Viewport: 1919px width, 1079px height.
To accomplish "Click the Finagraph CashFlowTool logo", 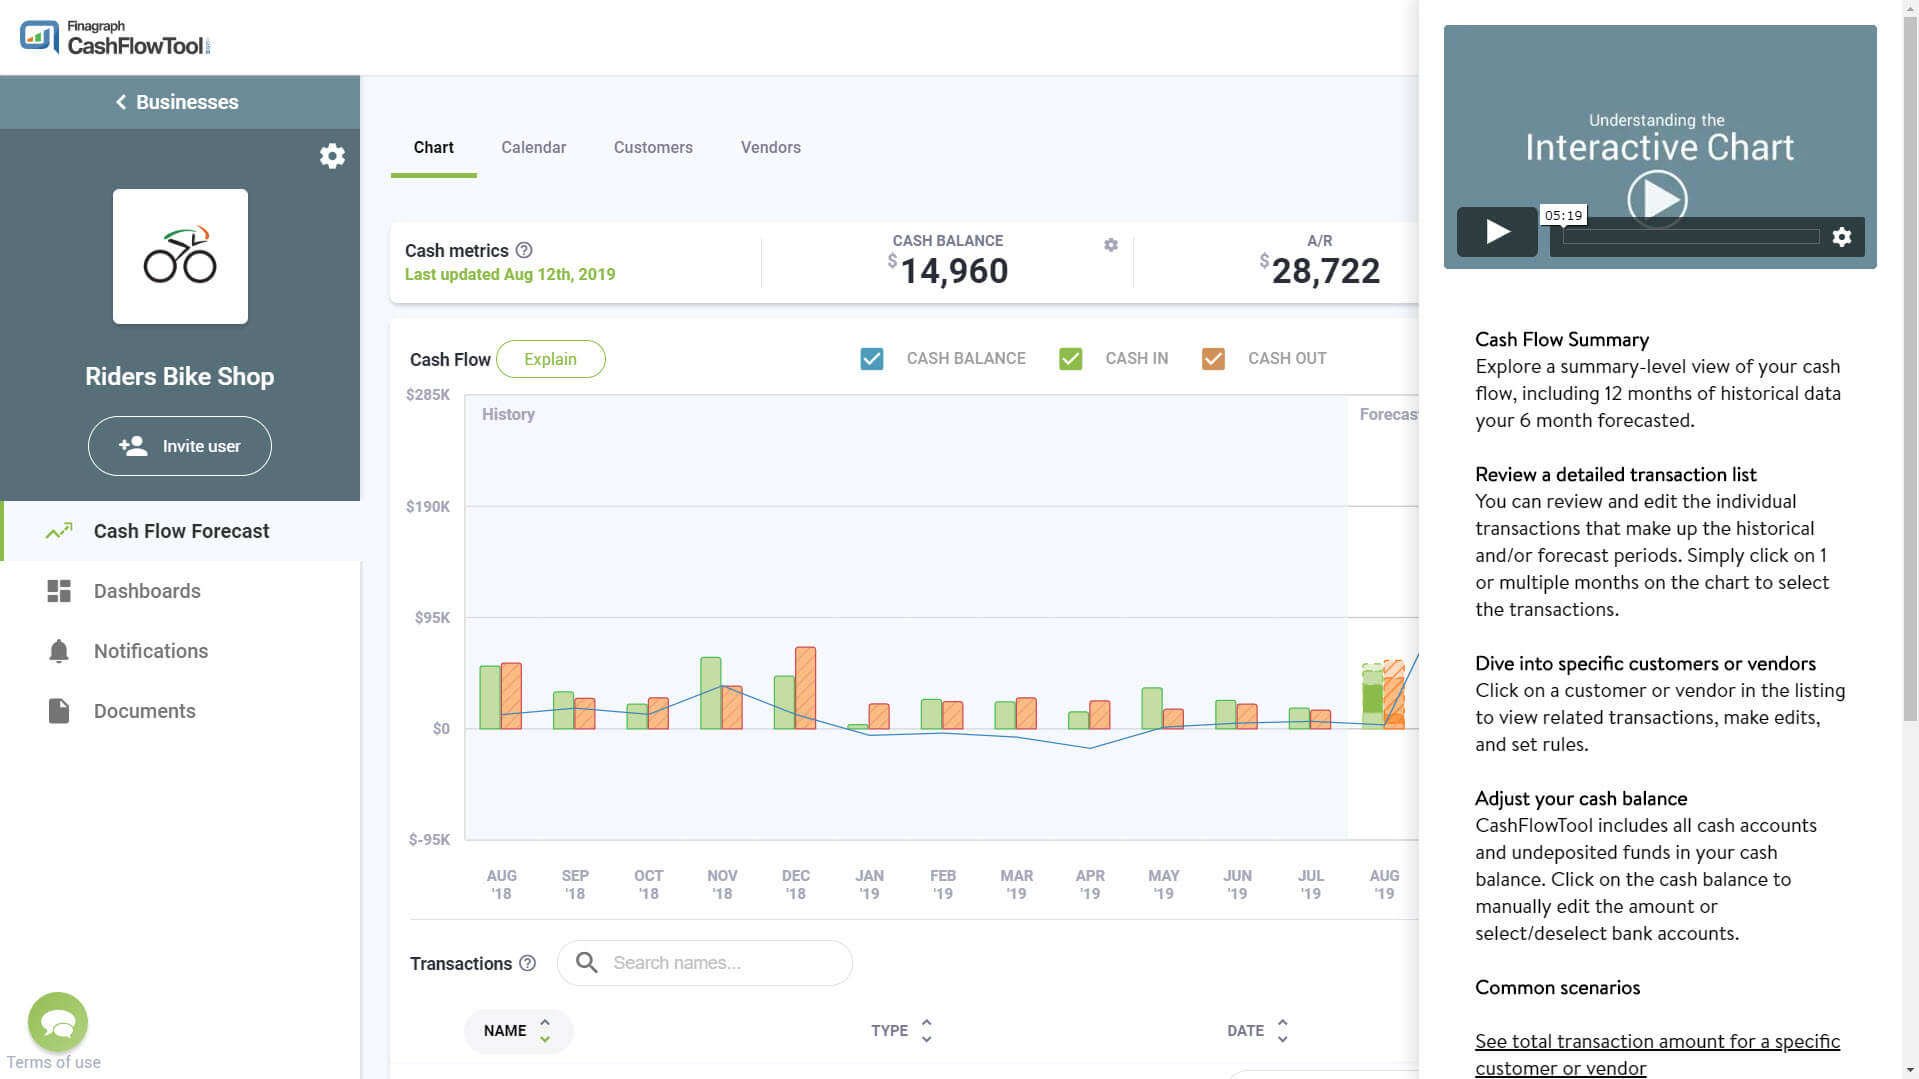I will [x=114, y=38].
